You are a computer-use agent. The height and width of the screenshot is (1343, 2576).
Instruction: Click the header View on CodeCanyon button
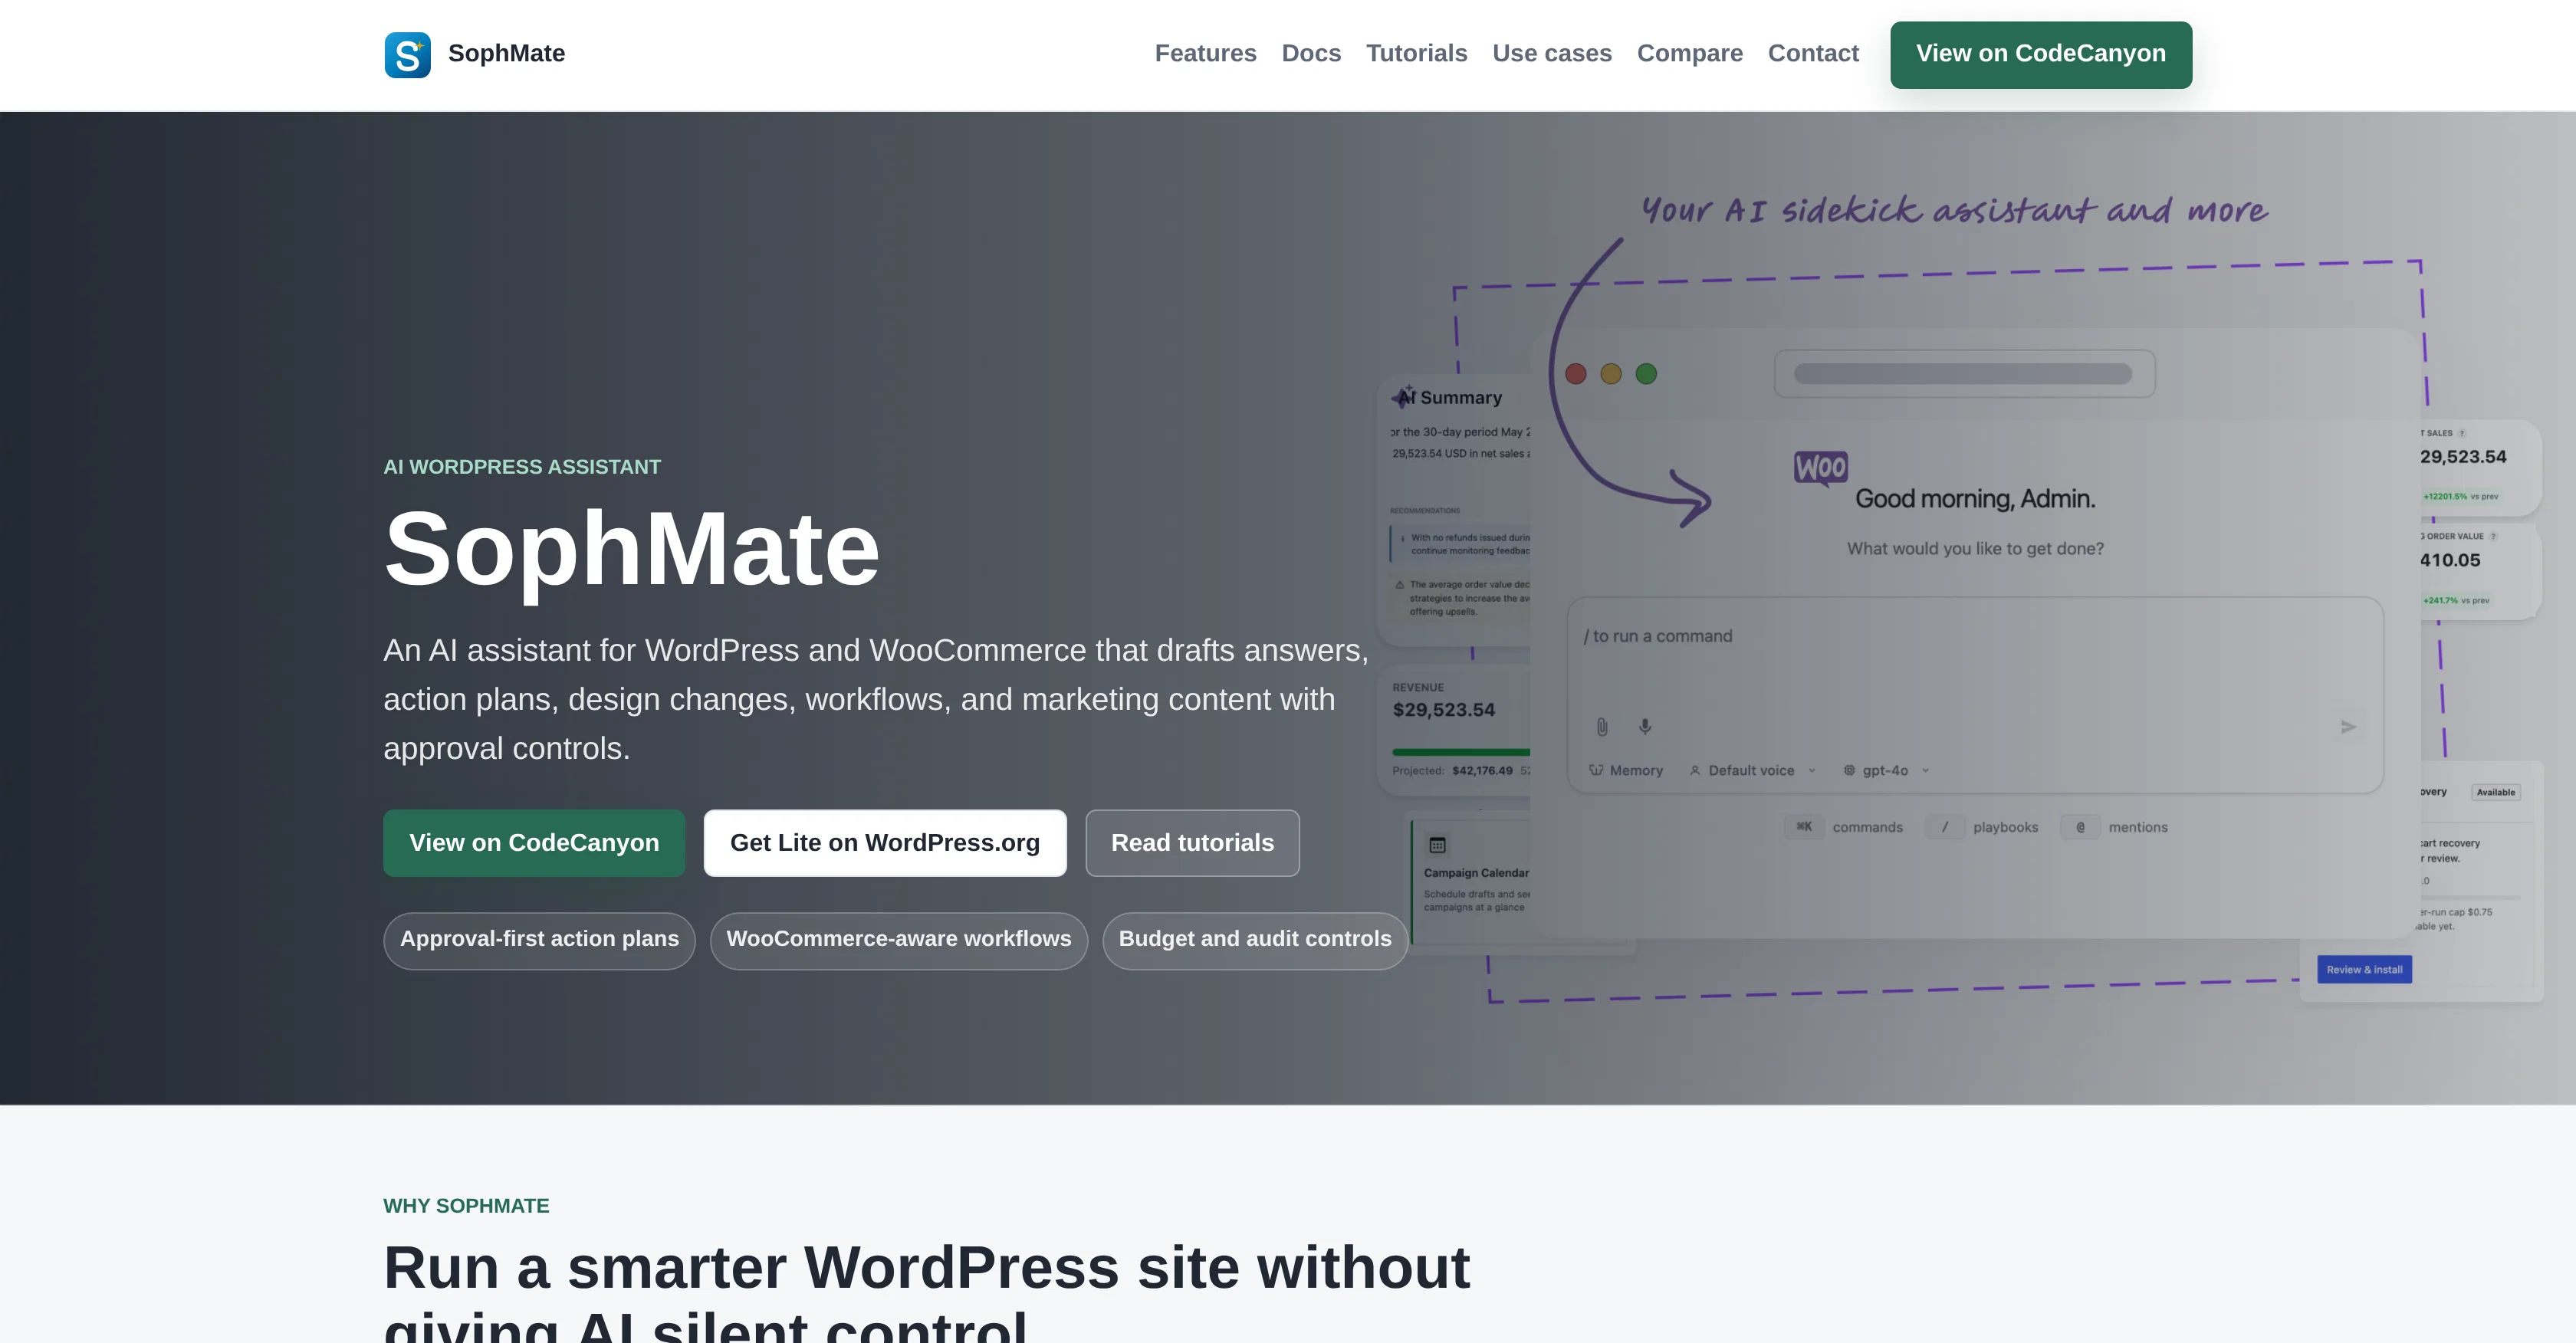coord(2040,54)
